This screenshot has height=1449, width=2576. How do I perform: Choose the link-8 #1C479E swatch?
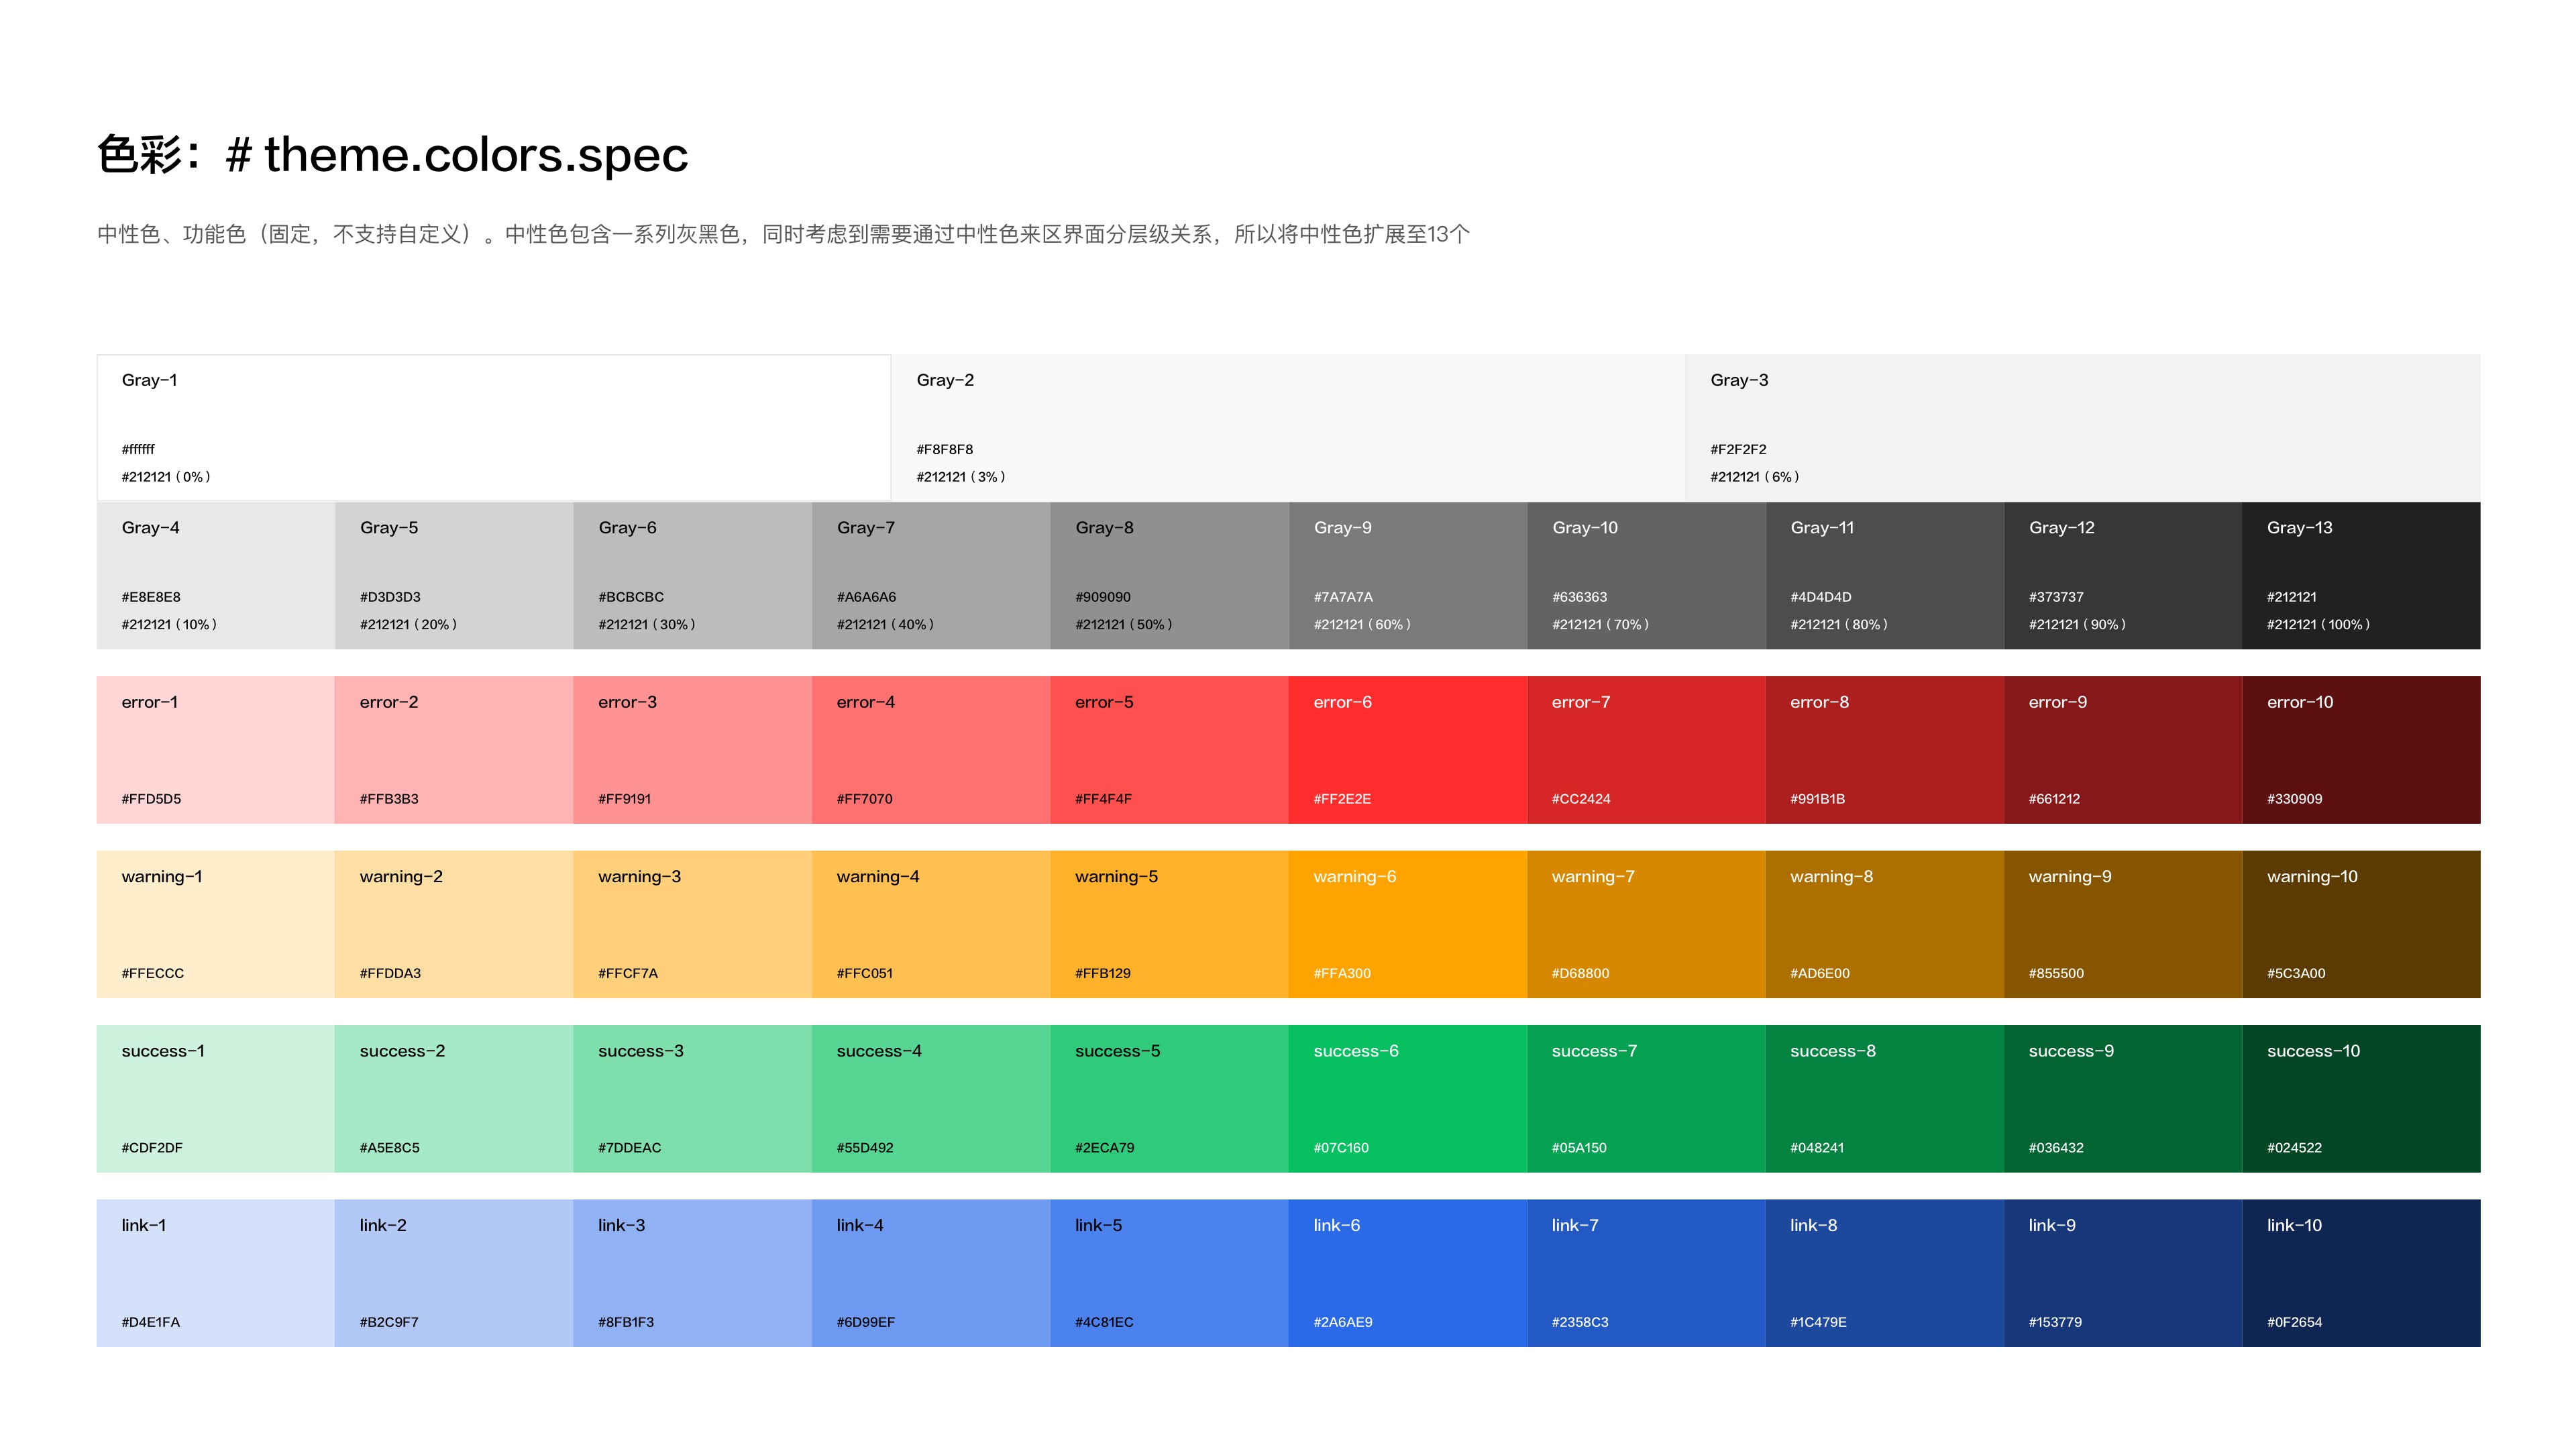click(1884, 1272)
